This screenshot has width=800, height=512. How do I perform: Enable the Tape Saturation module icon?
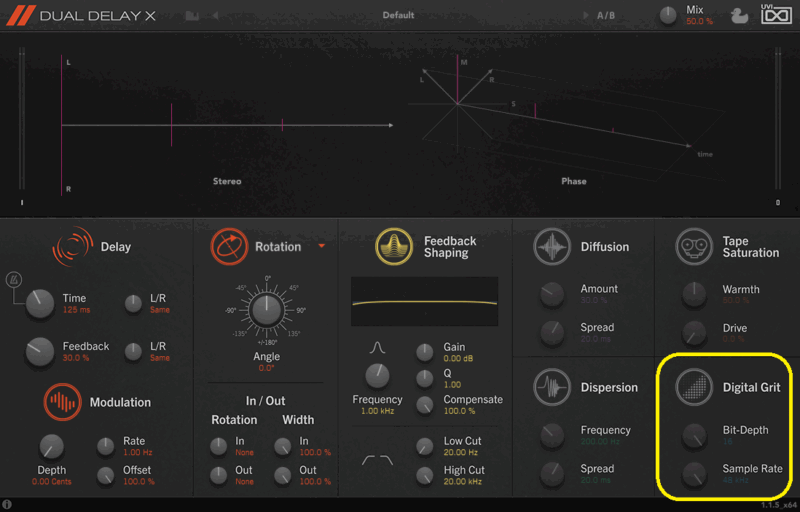coord(694,247)
